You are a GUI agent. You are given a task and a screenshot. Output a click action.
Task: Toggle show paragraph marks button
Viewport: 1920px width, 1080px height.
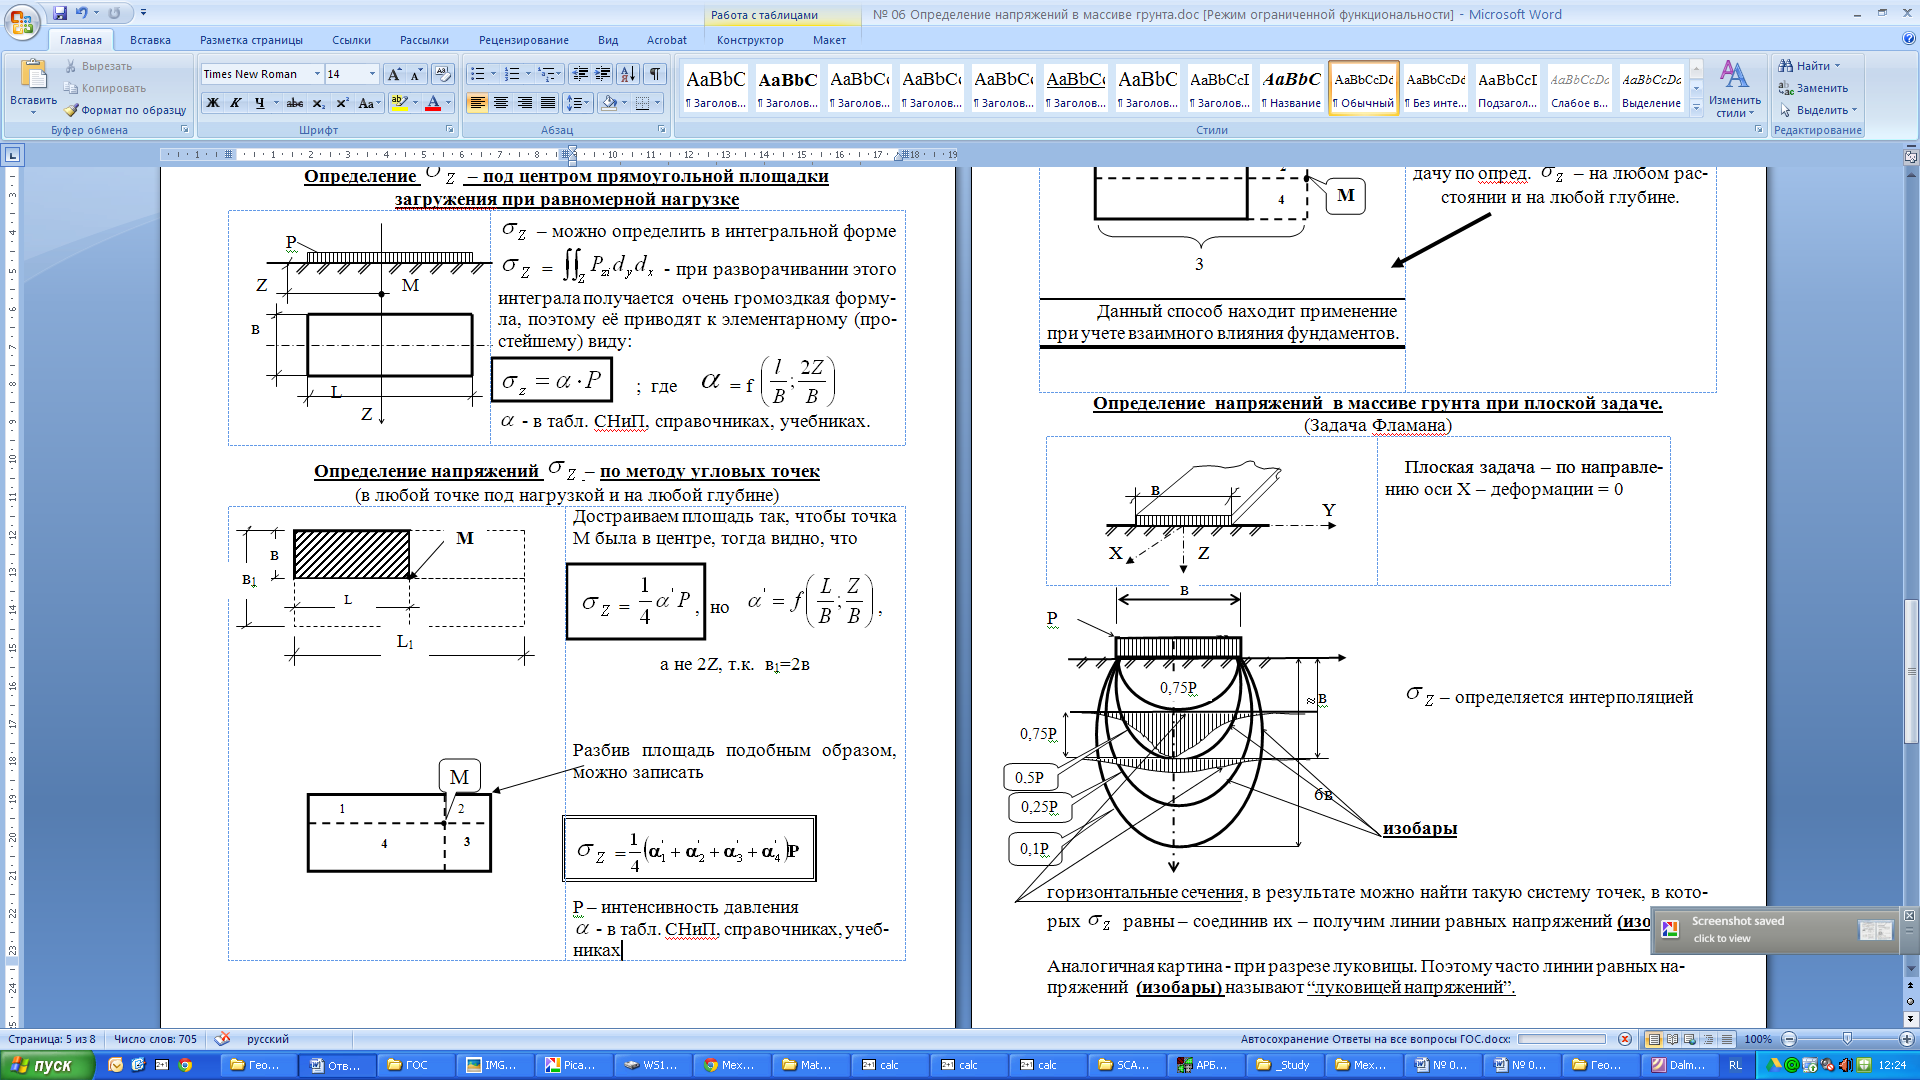(655, 74)
